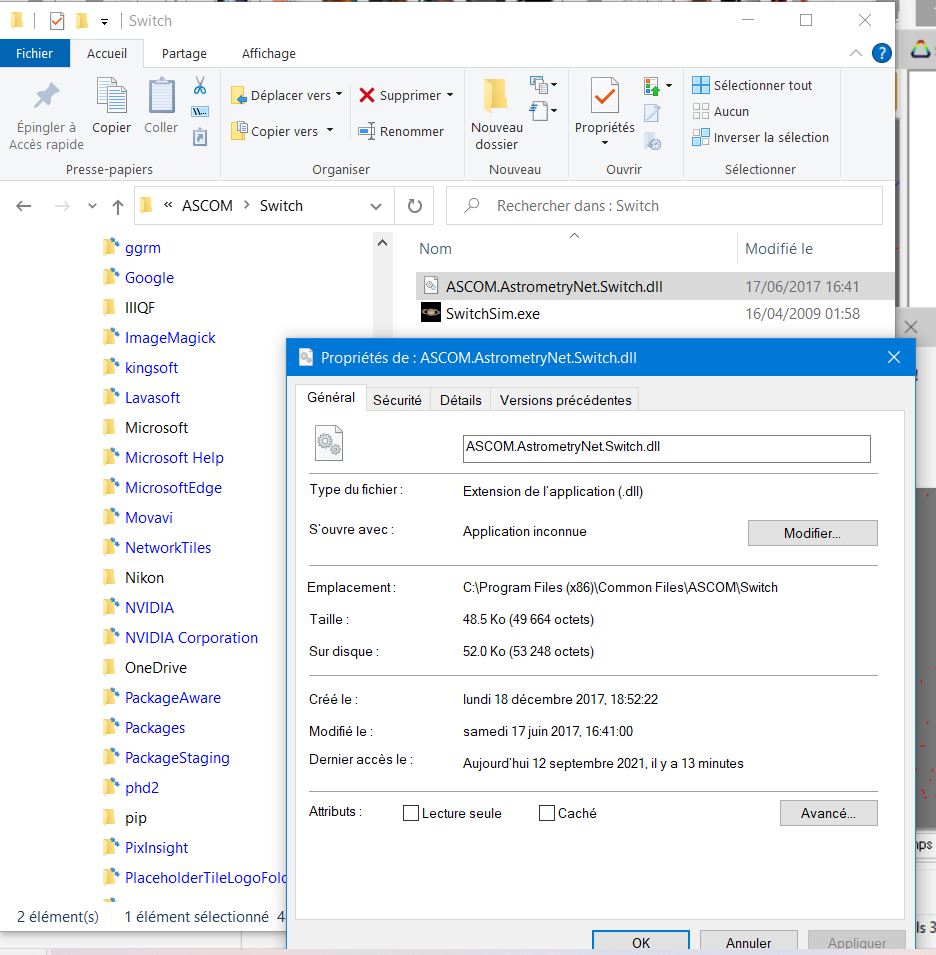Switch to the Sécurité tab
This screenshot has height=955, width=936.
pyautogui.click(x=397, y=400)
